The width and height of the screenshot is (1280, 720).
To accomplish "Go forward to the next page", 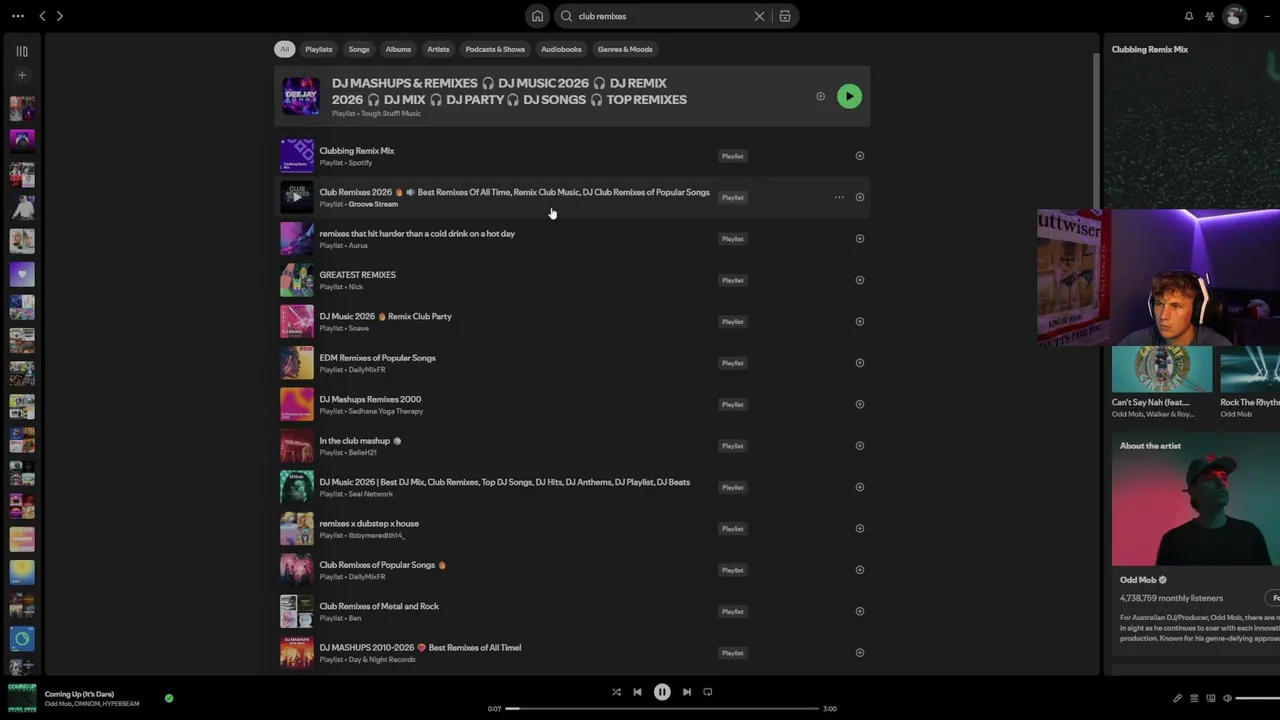I will point(60,16).
